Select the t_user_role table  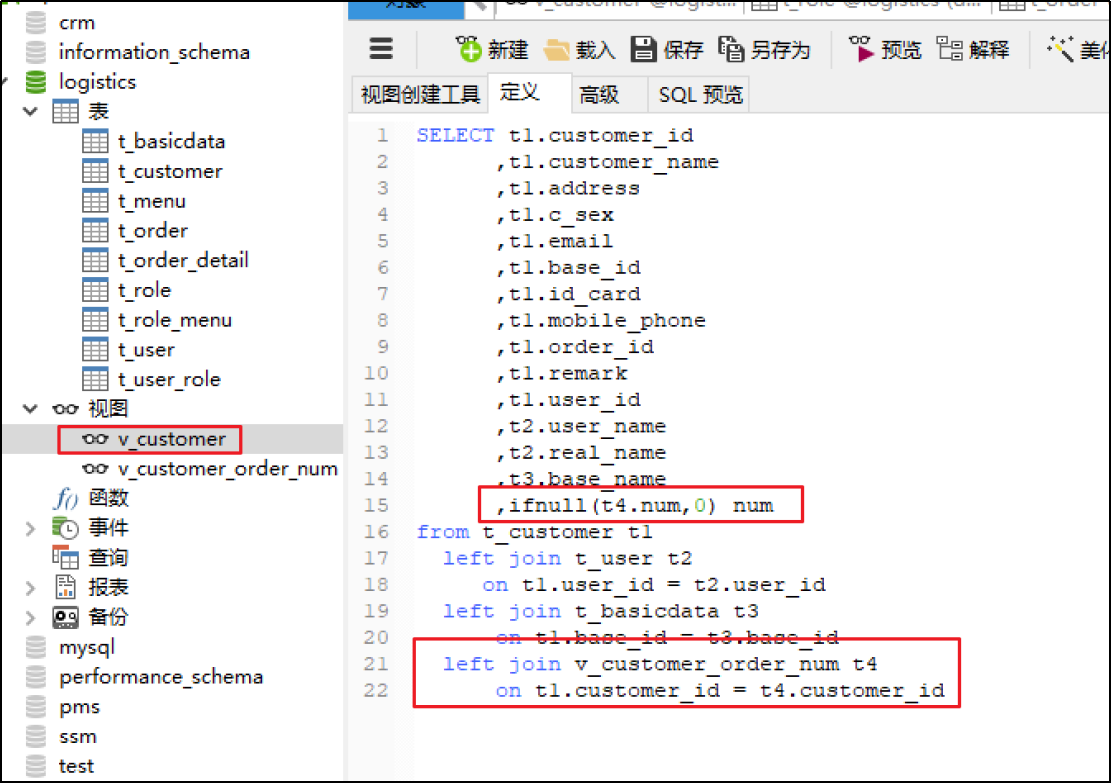pos(169,380)
